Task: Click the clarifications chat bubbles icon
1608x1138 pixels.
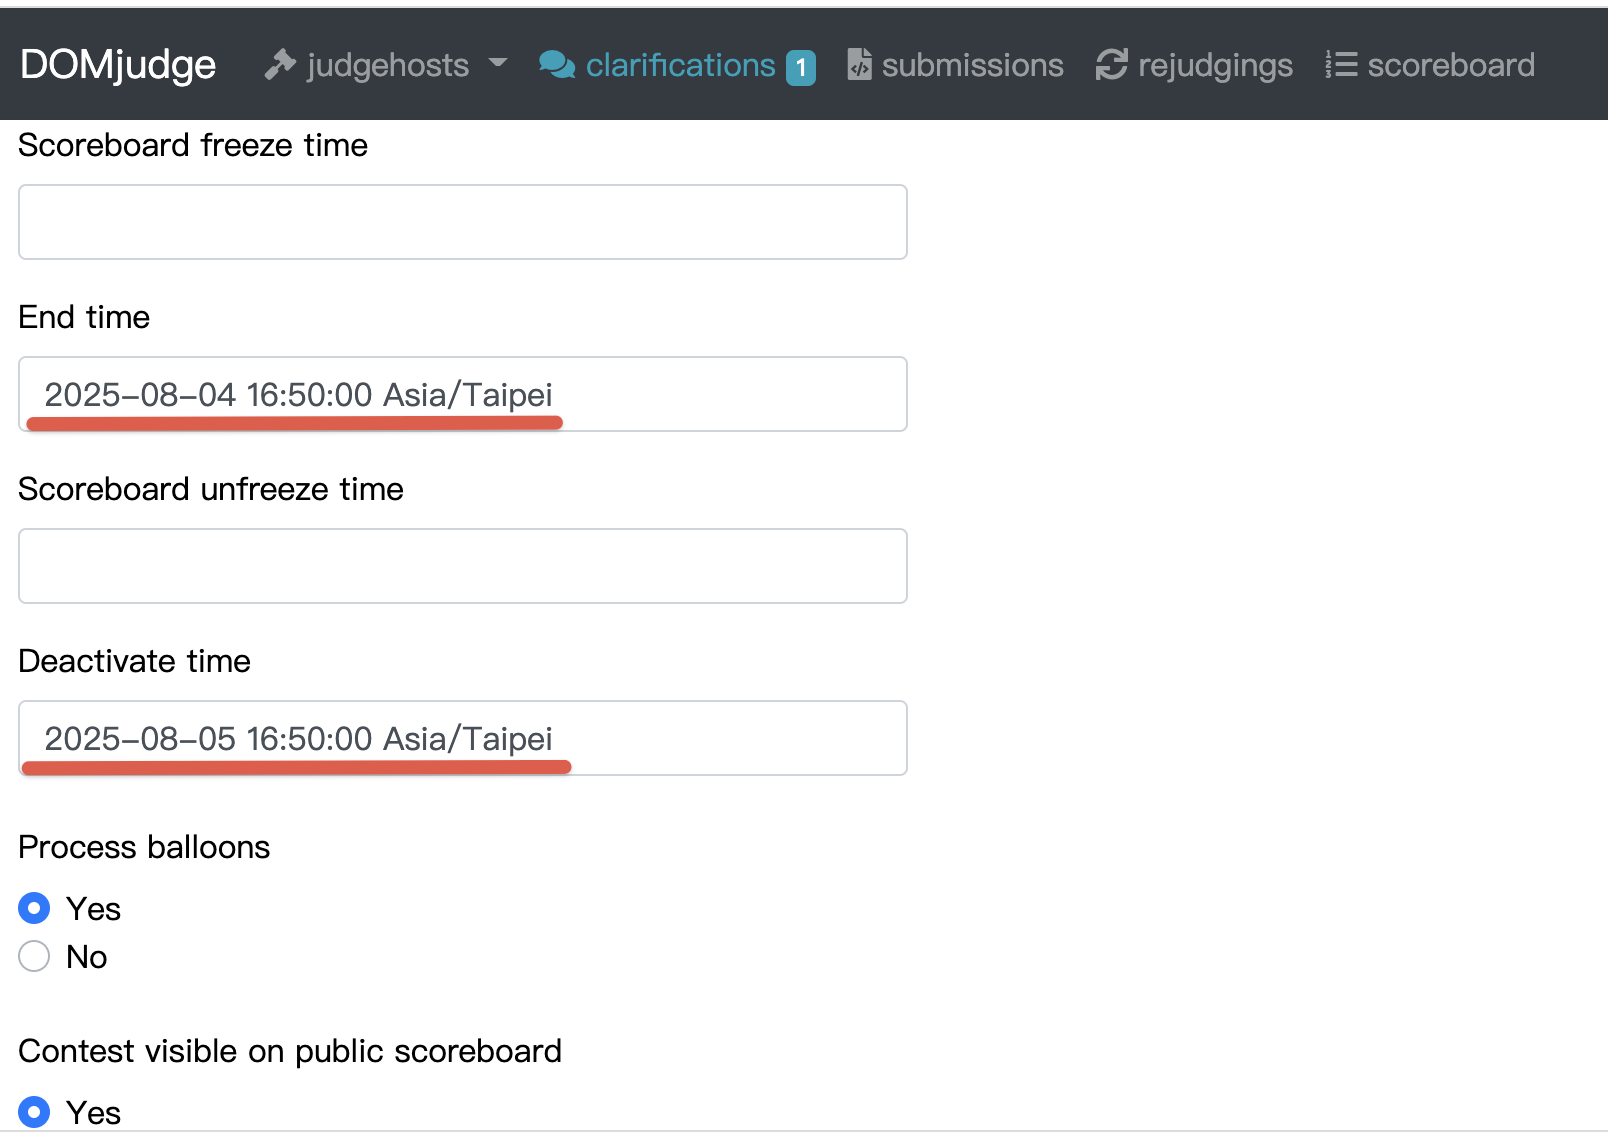Action: pos(557,65)
